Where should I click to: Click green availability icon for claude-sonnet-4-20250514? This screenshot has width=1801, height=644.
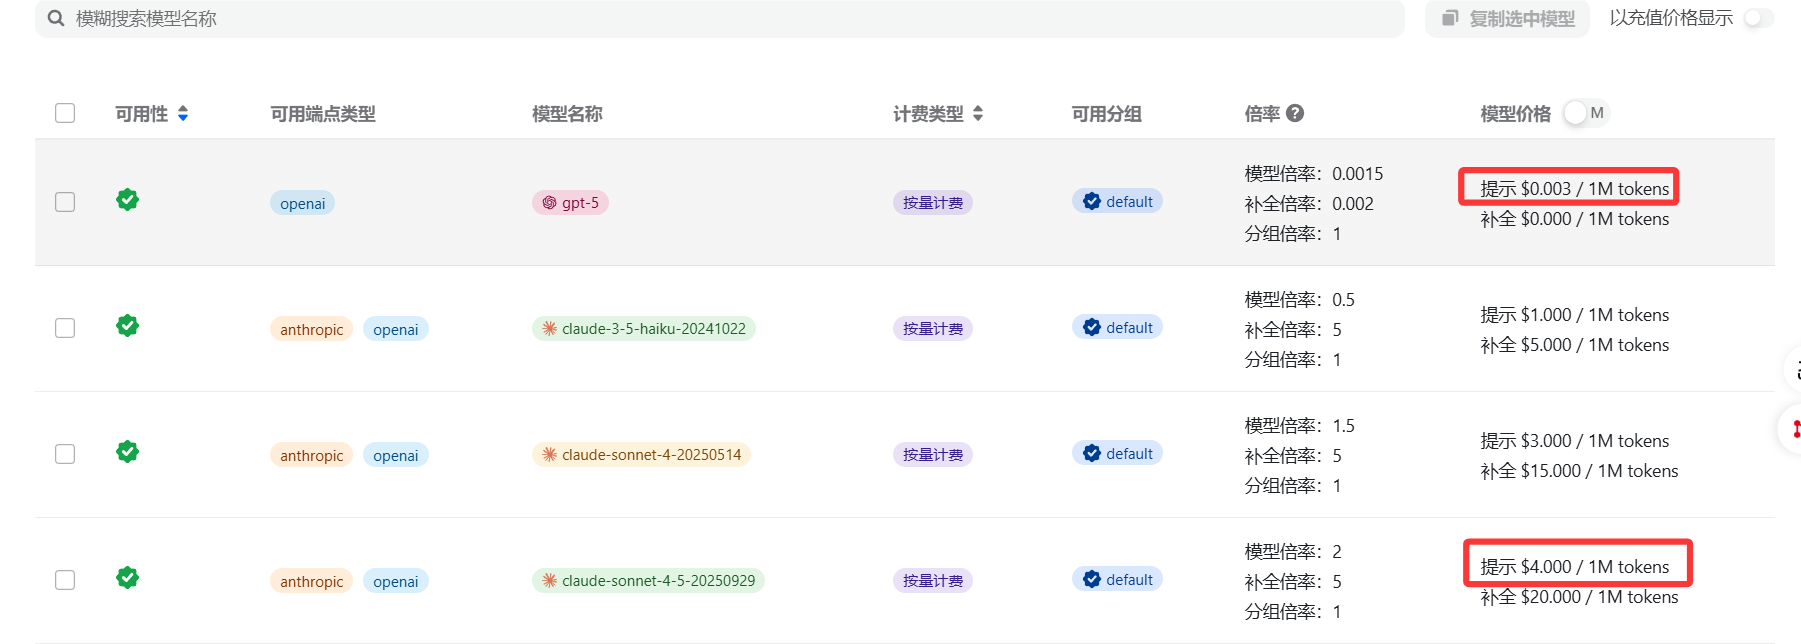127,452
